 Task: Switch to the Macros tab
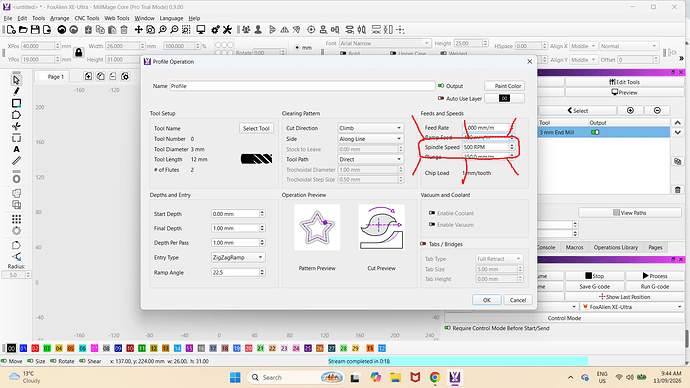[x=574, y=247]
